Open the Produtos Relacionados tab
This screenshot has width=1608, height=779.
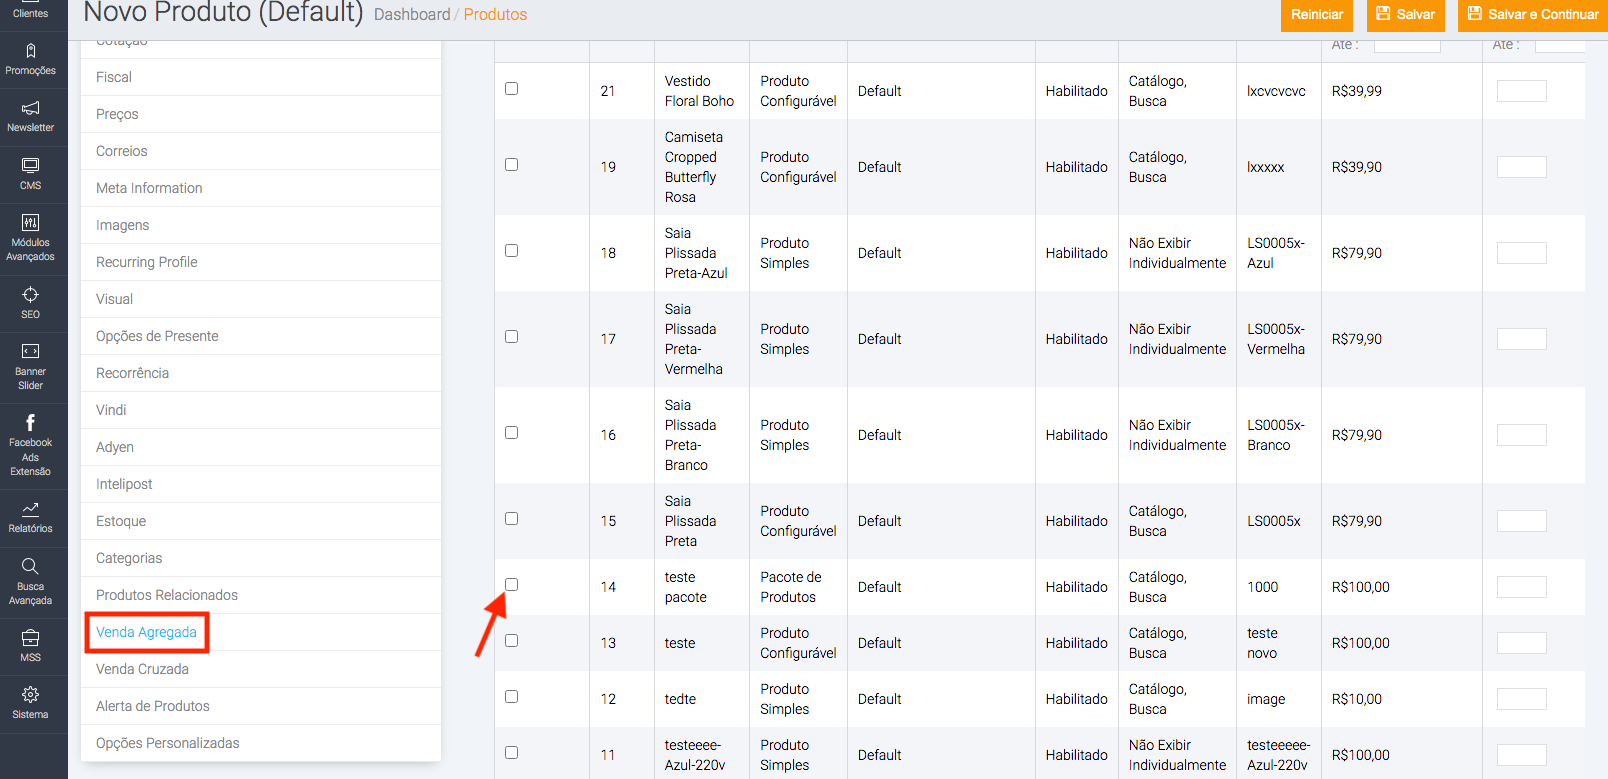click(261, 595)
